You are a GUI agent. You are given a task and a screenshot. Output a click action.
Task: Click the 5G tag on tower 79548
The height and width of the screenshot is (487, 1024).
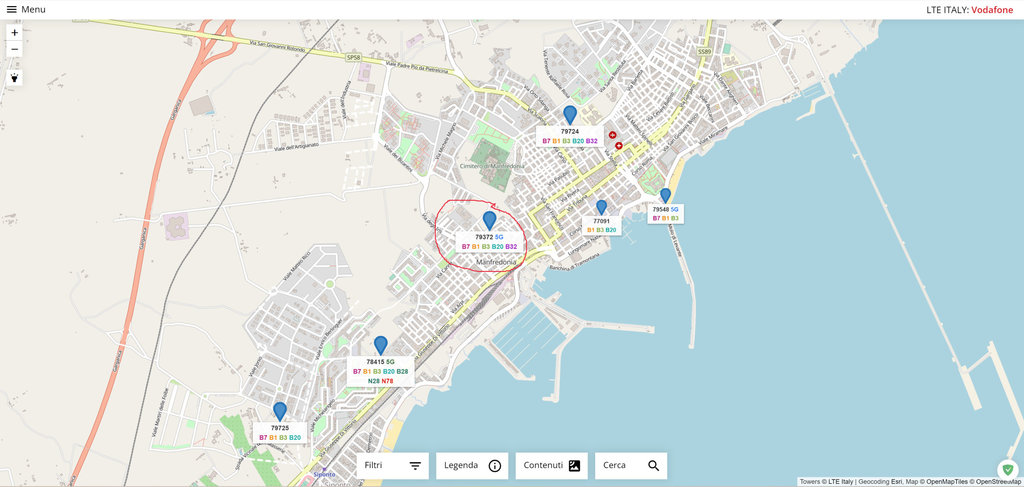675,209
